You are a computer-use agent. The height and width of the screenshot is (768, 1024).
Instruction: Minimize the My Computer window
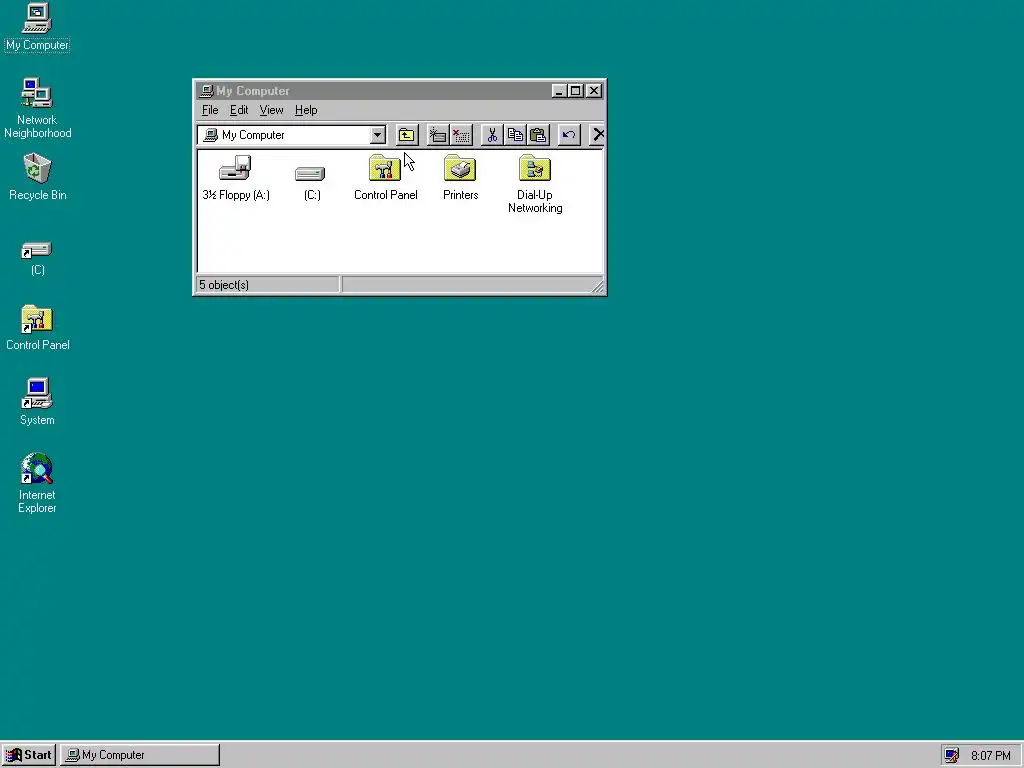558,91
